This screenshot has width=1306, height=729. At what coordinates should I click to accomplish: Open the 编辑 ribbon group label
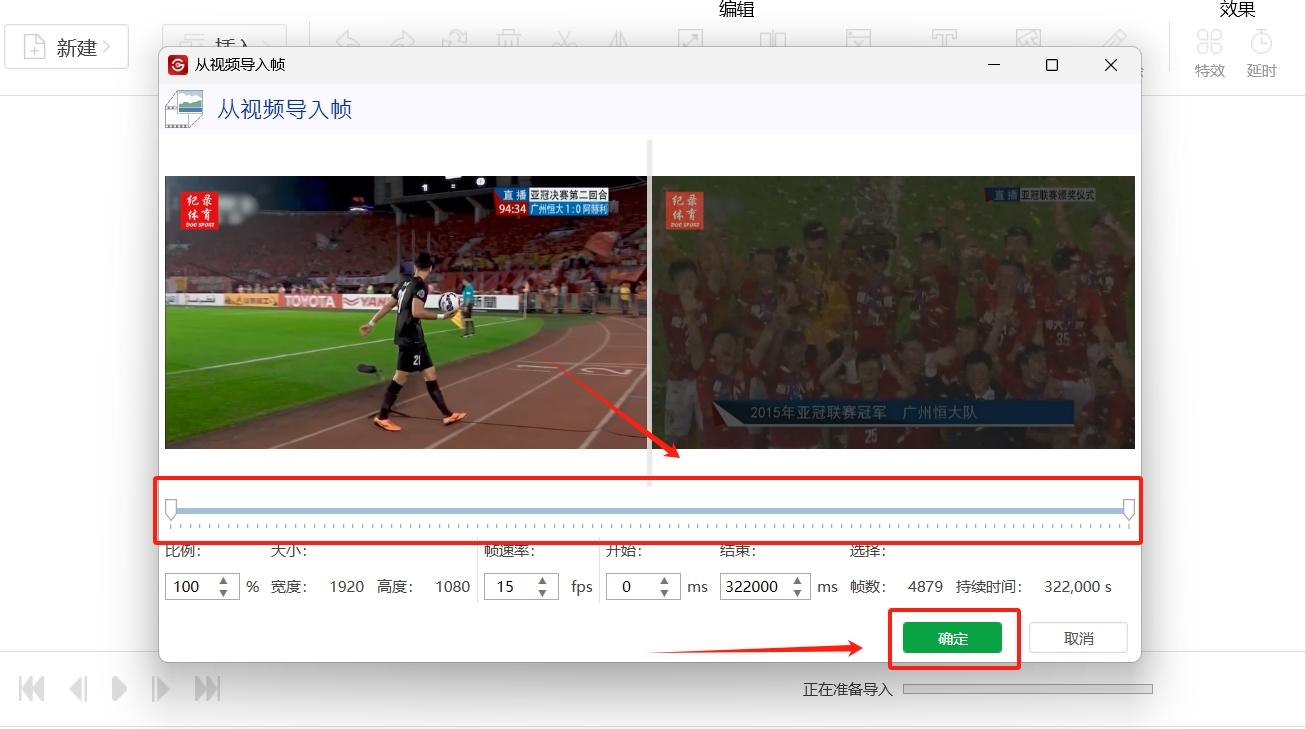737,10
